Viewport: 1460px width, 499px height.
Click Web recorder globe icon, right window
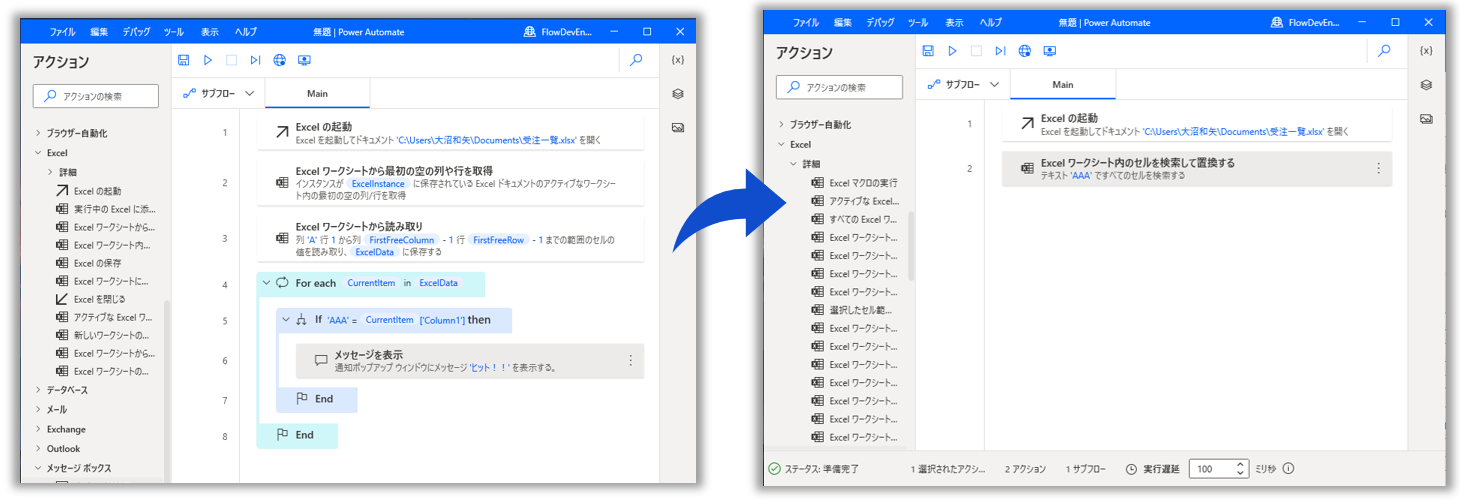(1025, 51)
